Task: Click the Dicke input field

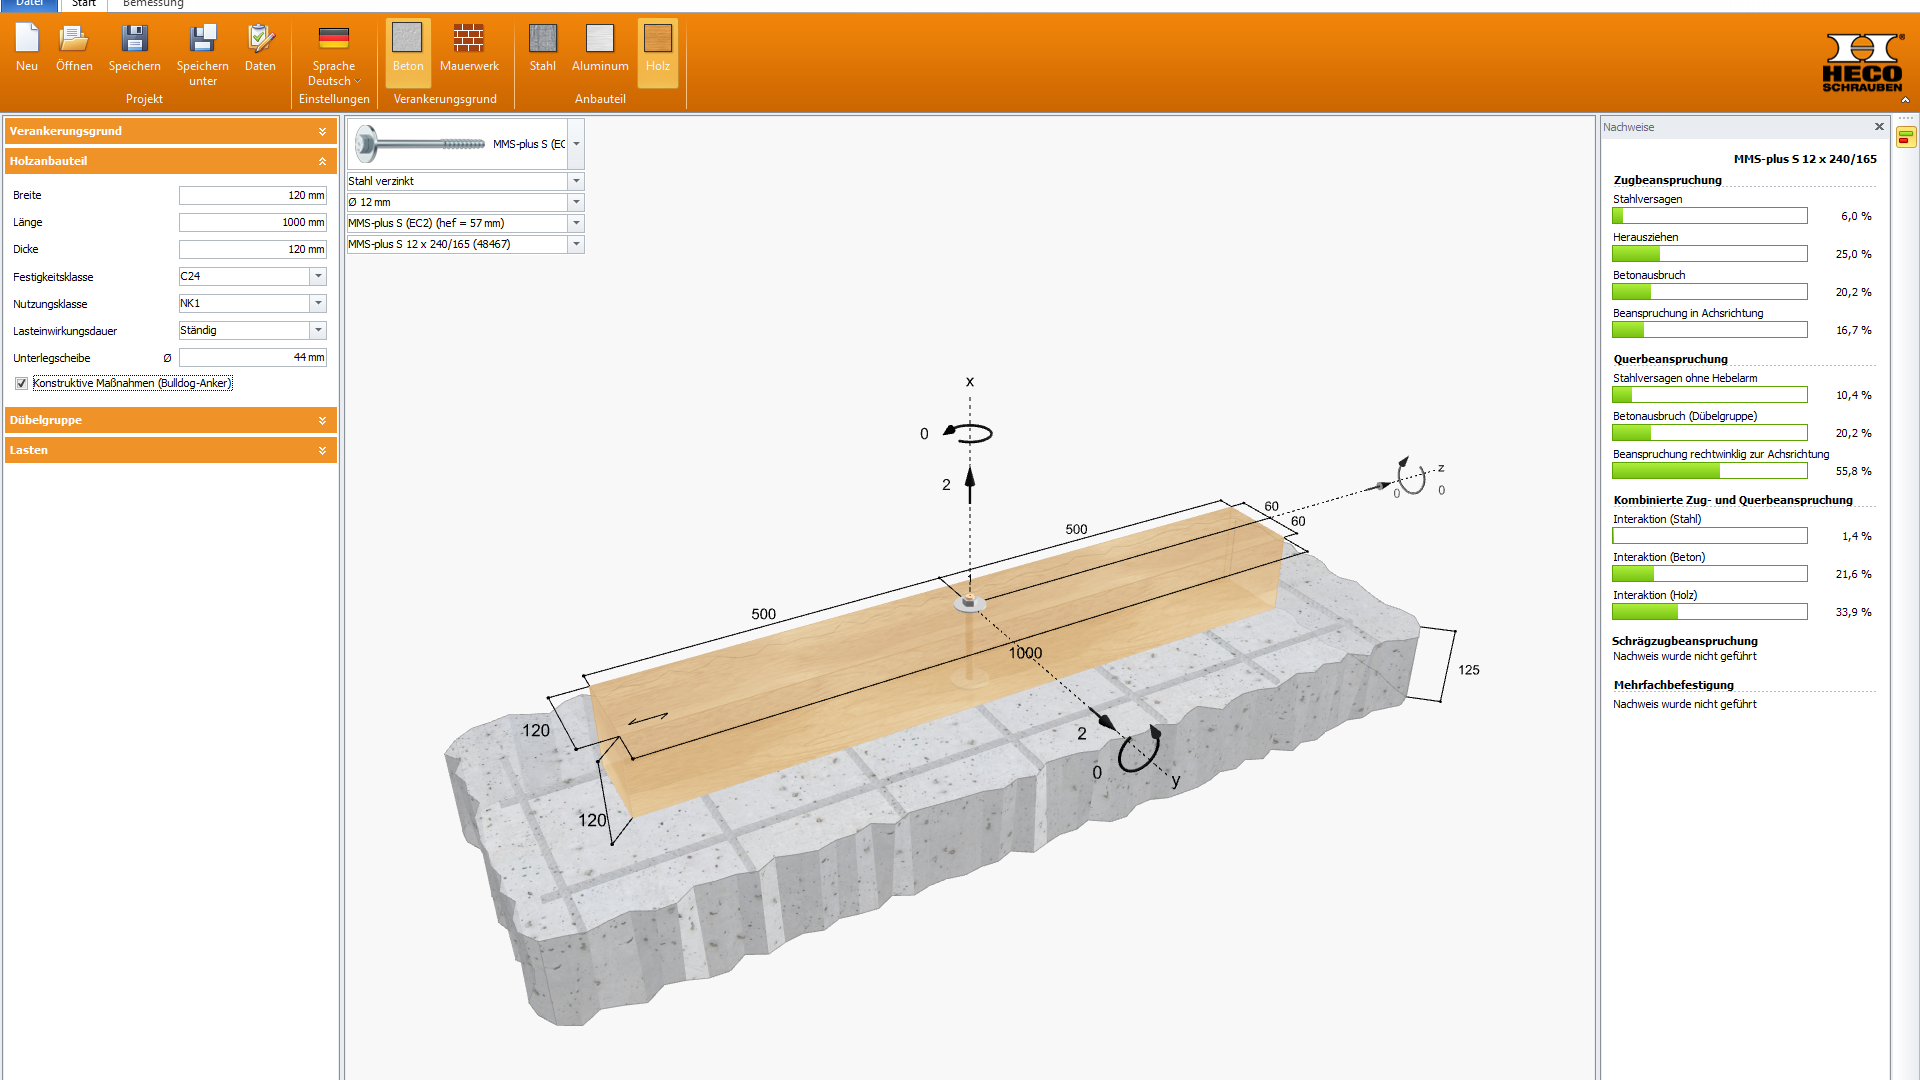Action: coord(253,249)
